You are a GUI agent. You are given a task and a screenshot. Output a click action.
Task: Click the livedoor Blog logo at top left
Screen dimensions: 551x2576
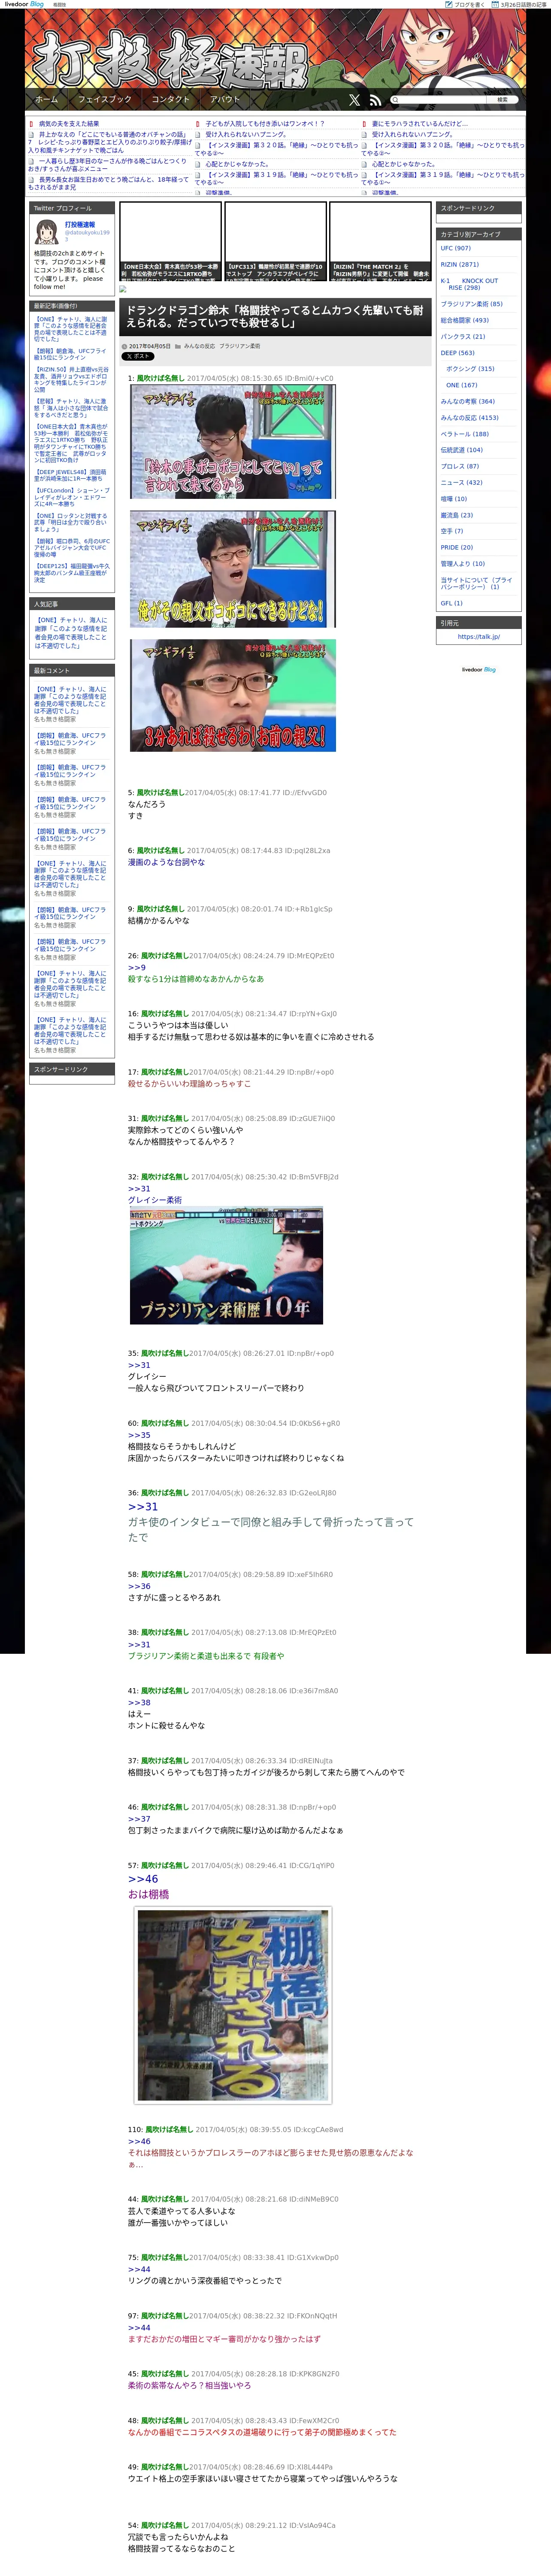click(25, 4)
